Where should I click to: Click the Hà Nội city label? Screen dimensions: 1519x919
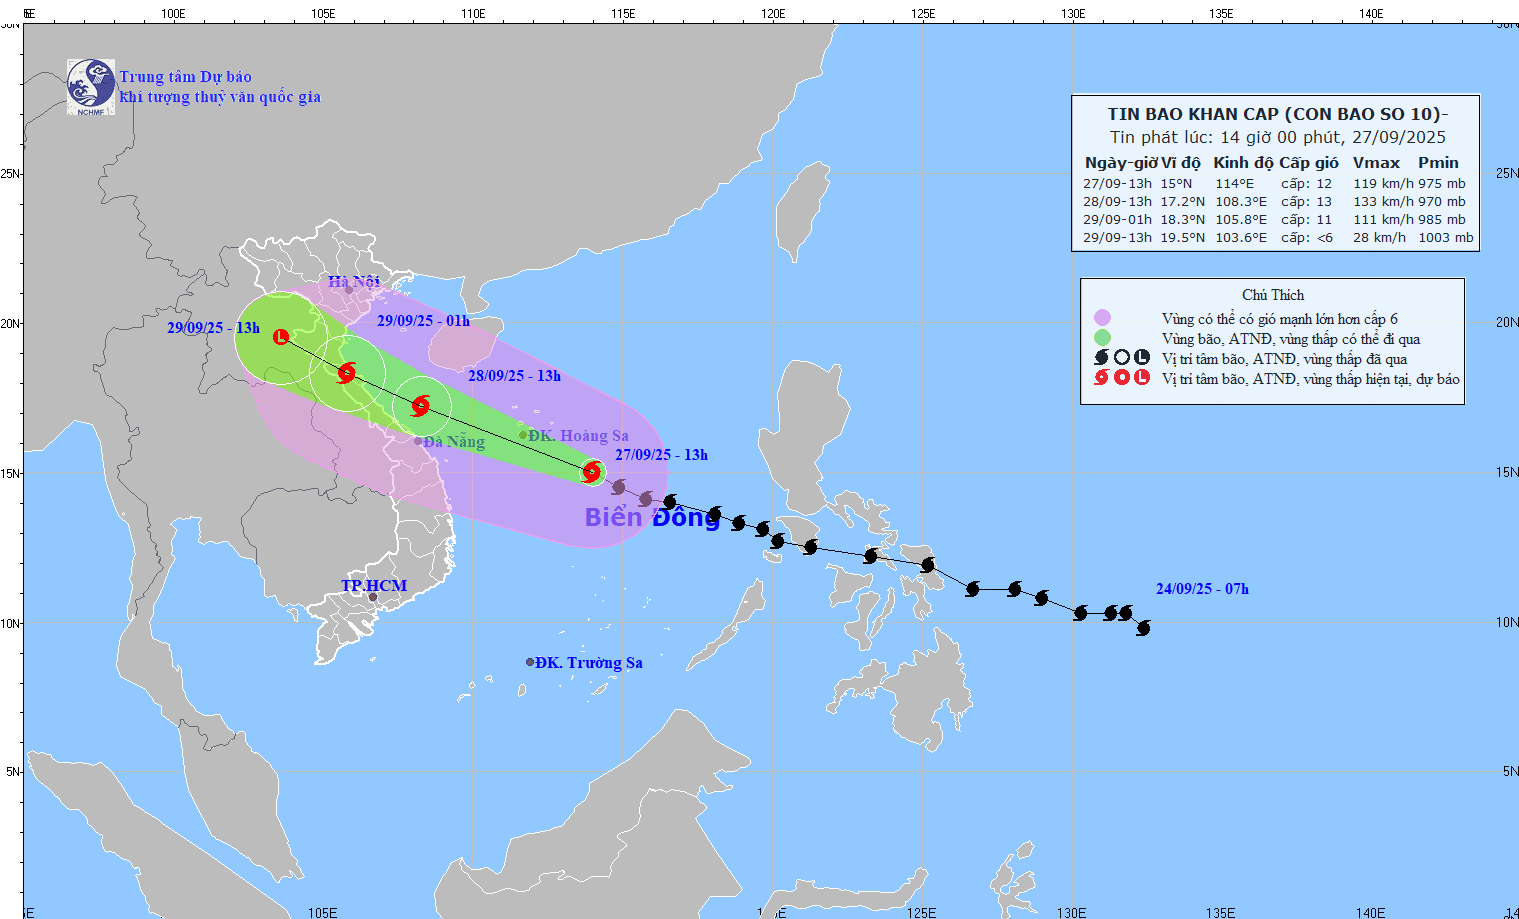(x=352, y=282)
